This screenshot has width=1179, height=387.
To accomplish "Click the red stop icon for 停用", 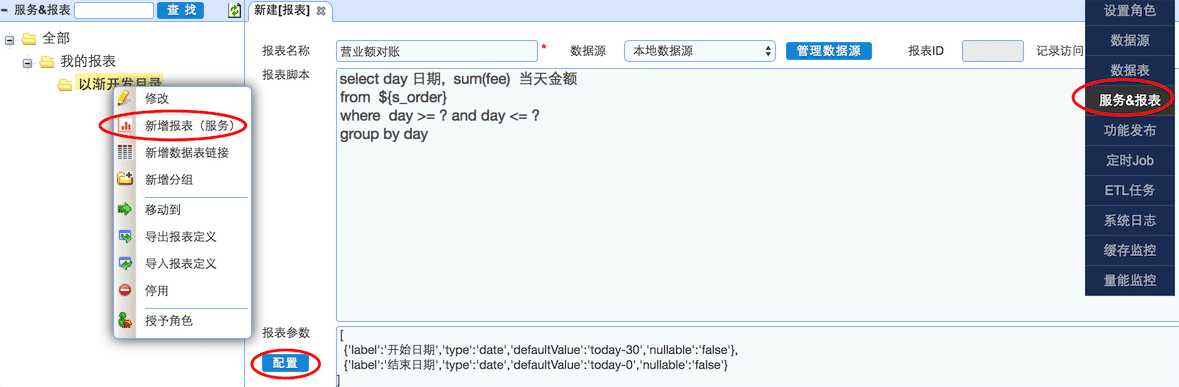I will click(x=125, y=290).
